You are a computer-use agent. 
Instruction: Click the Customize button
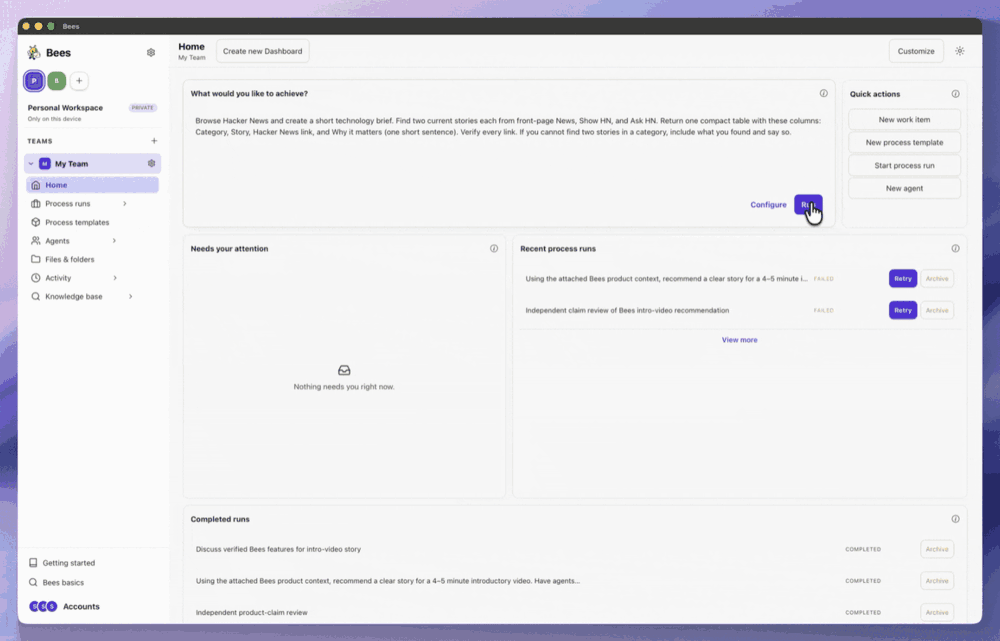[916, 51]
